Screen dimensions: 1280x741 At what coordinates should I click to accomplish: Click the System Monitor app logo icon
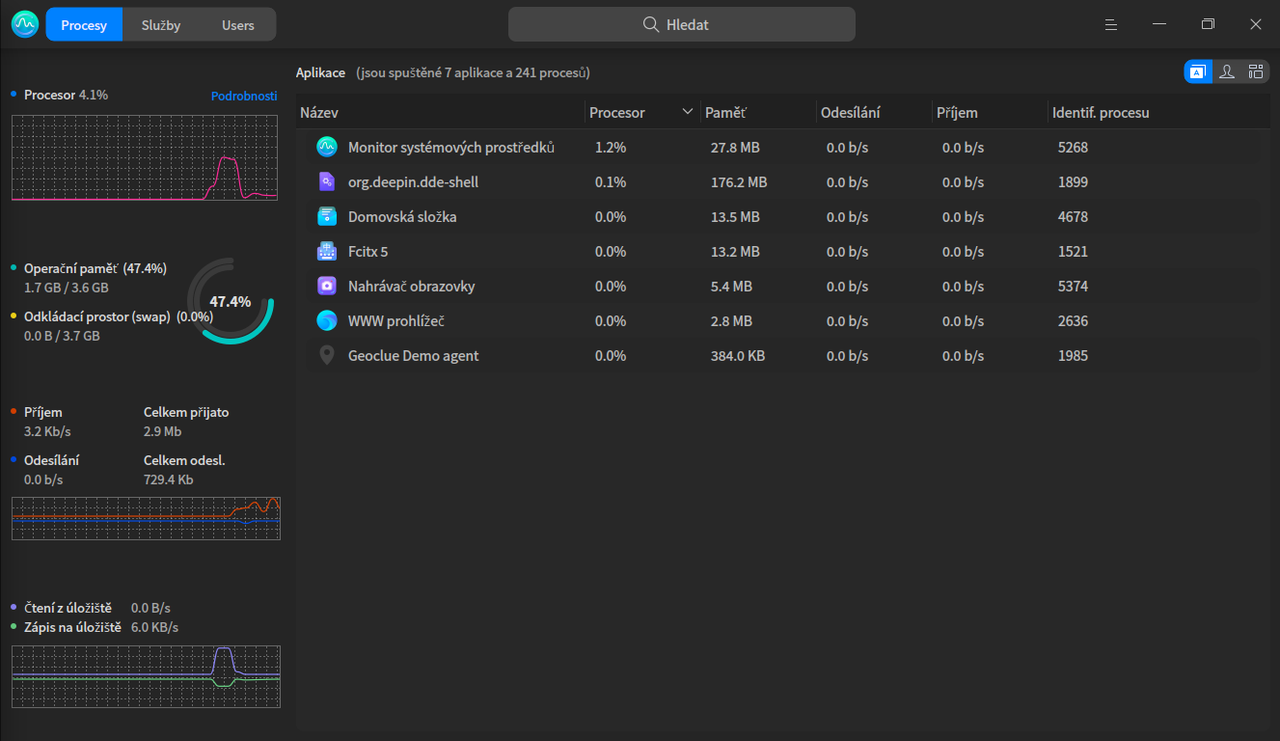pos(25,24)
